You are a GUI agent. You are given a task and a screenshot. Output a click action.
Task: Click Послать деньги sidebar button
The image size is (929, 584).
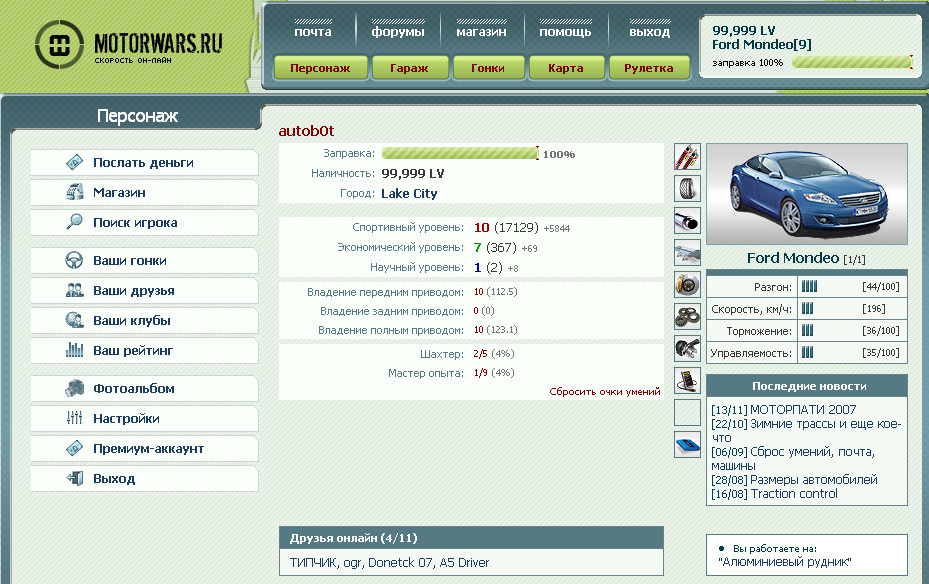143,163
